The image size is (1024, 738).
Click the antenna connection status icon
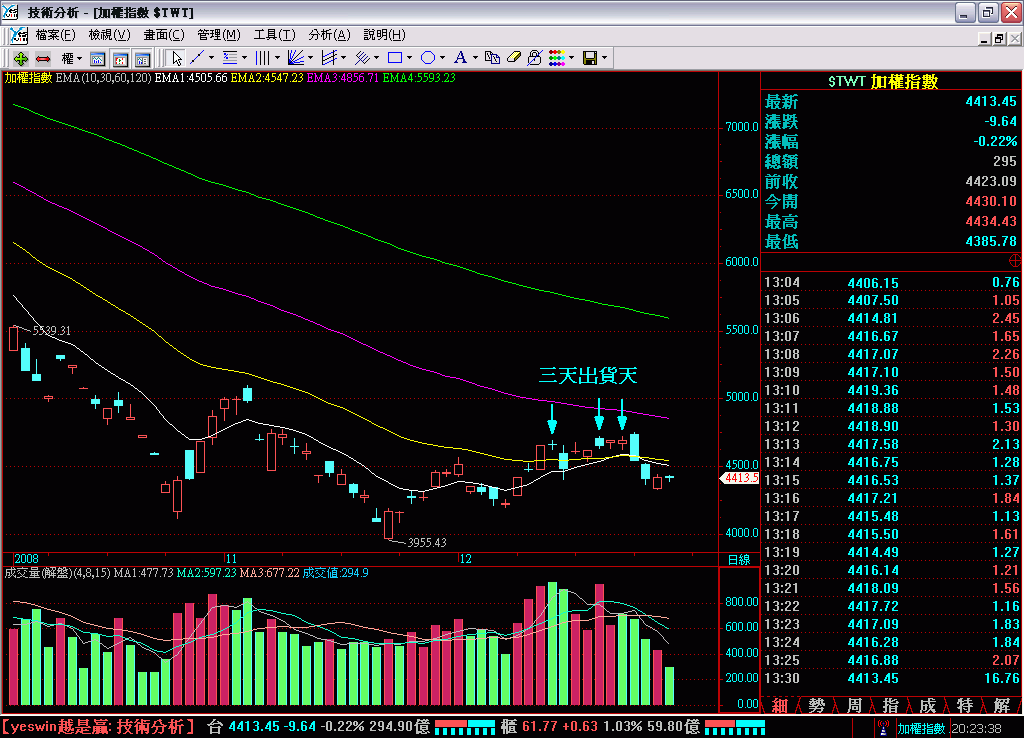pyautogui.click(x=884, y=728)
